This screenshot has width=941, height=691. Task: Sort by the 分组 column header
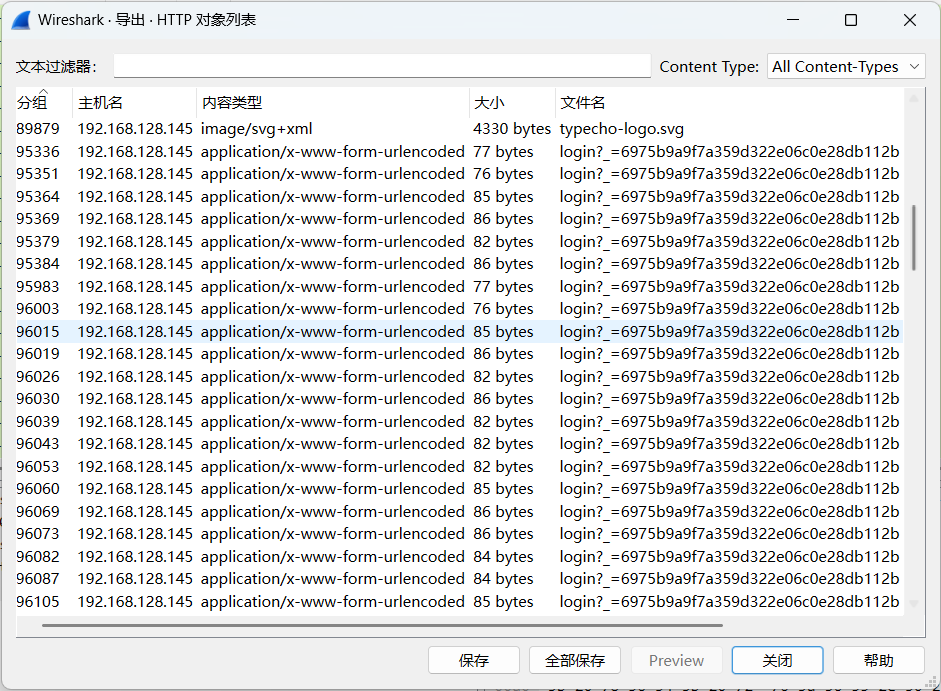point(44,102)
